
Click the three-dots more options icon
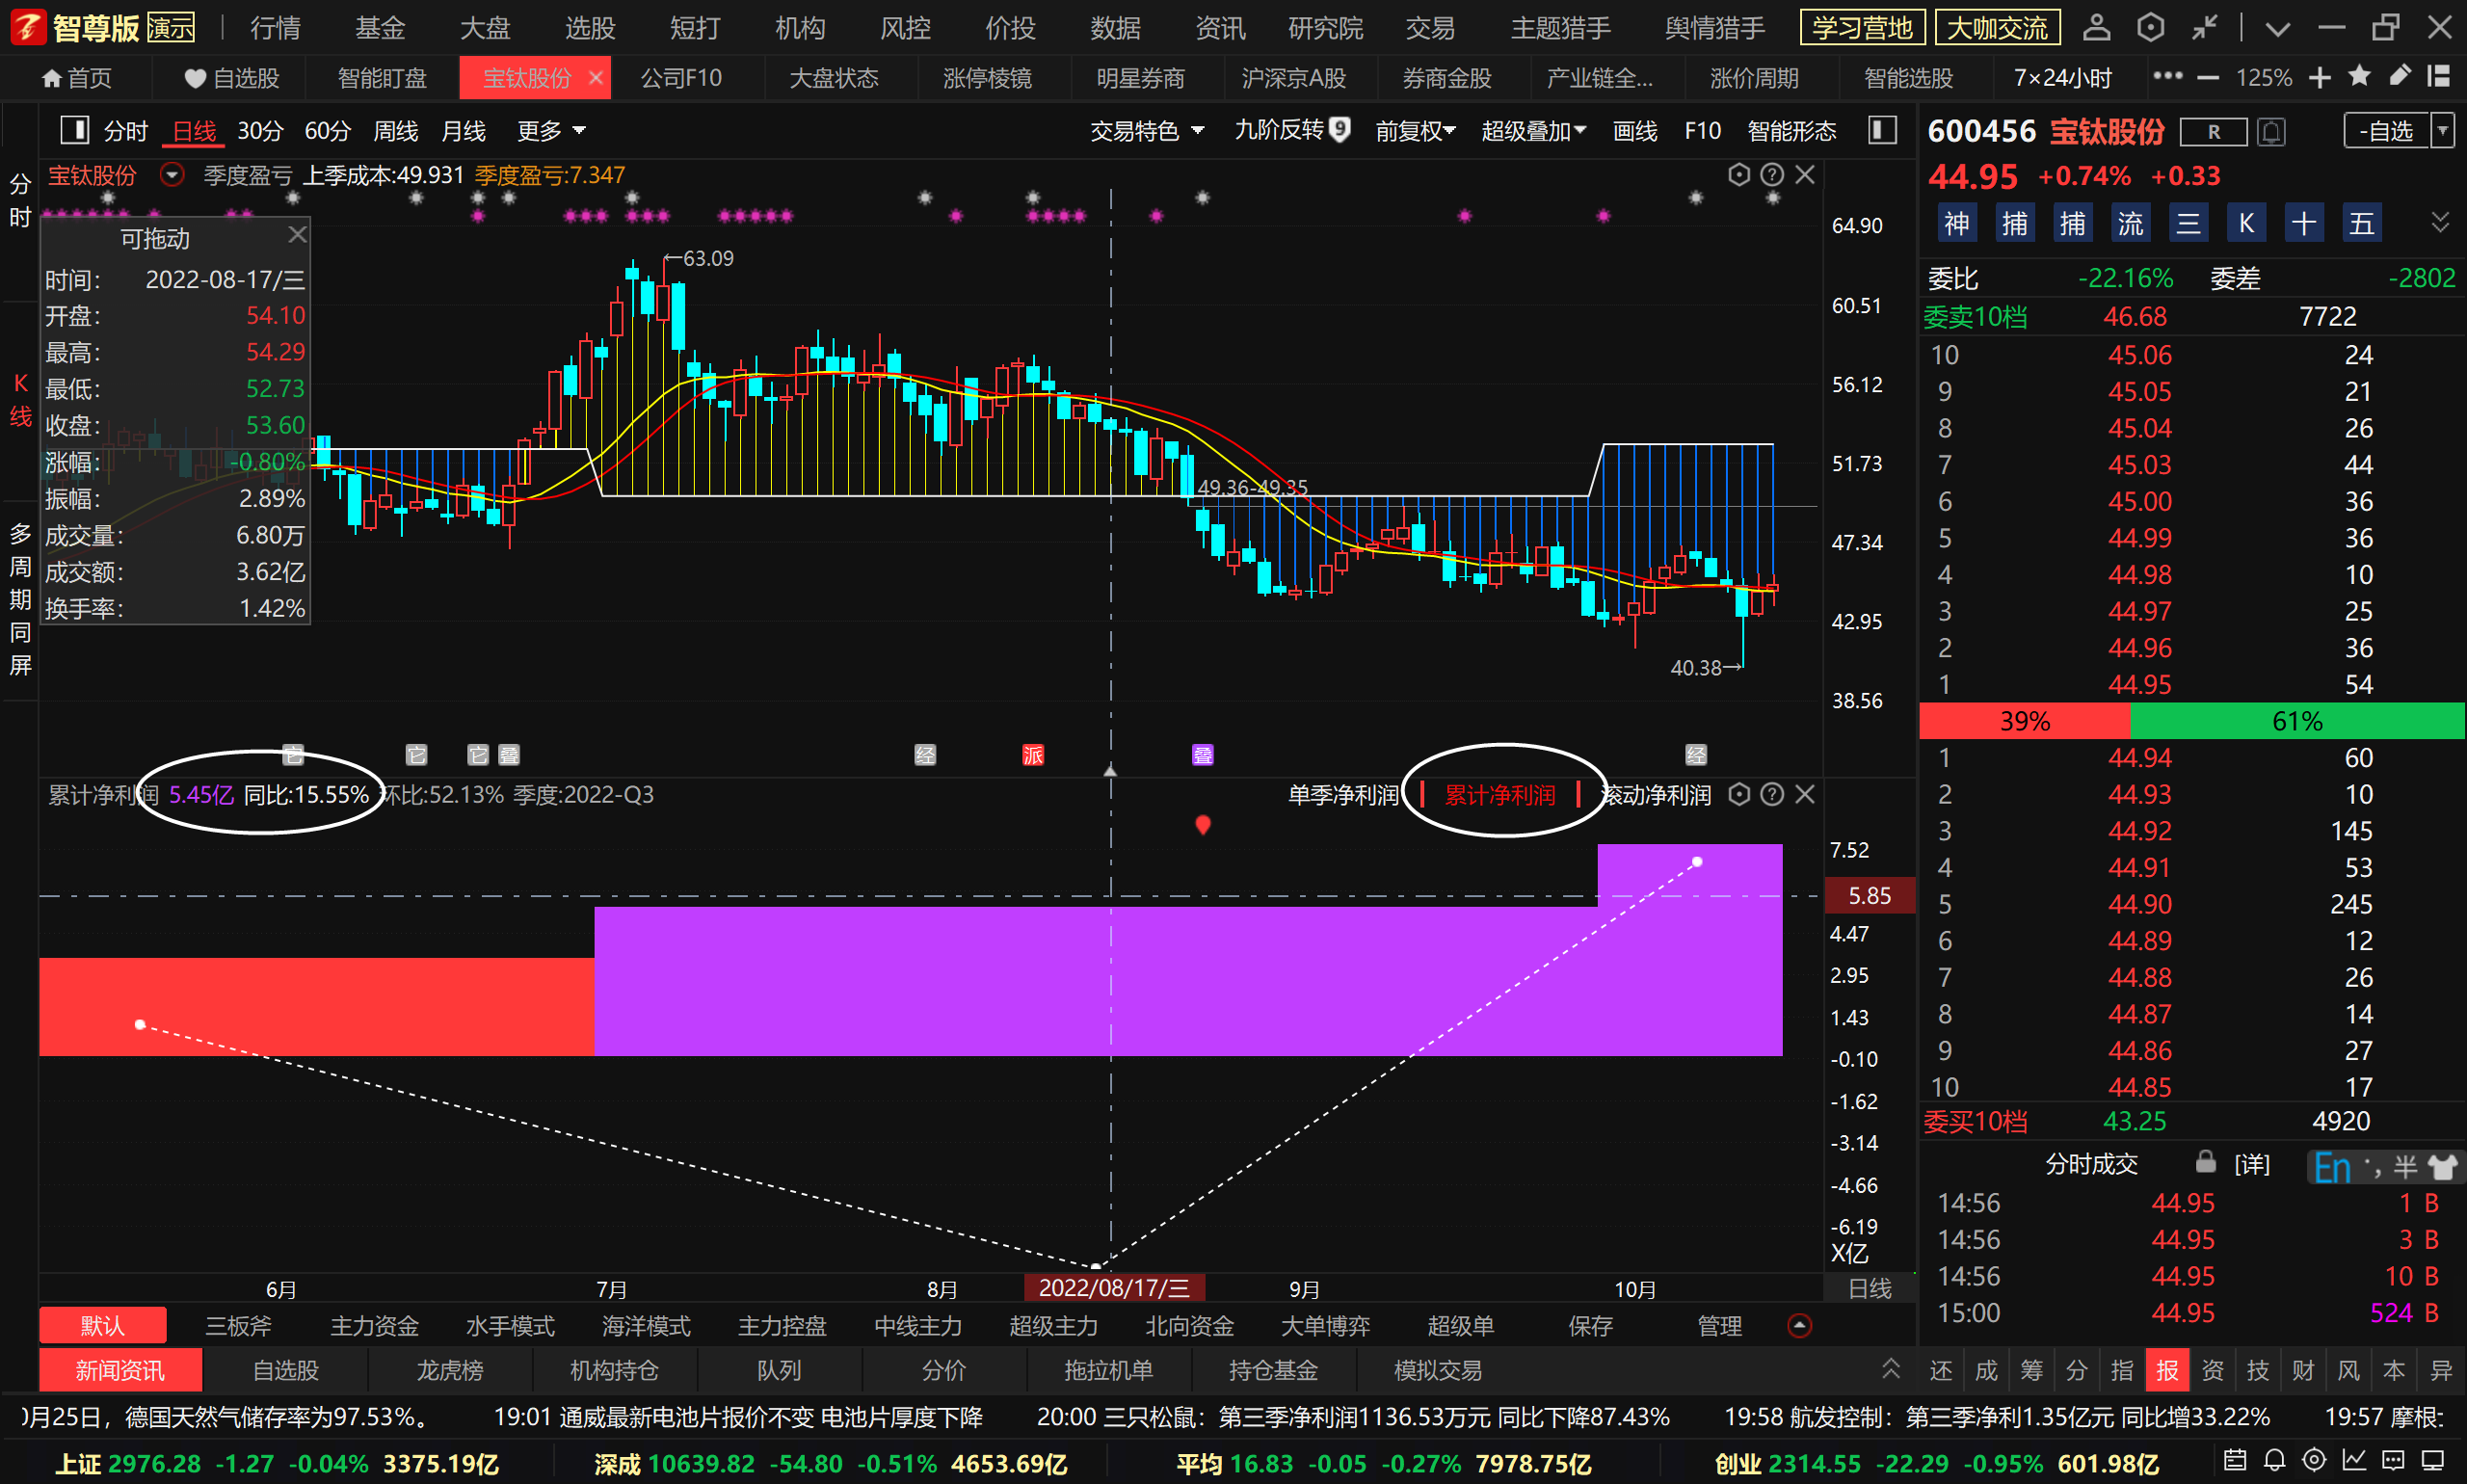click(2167, 76)
